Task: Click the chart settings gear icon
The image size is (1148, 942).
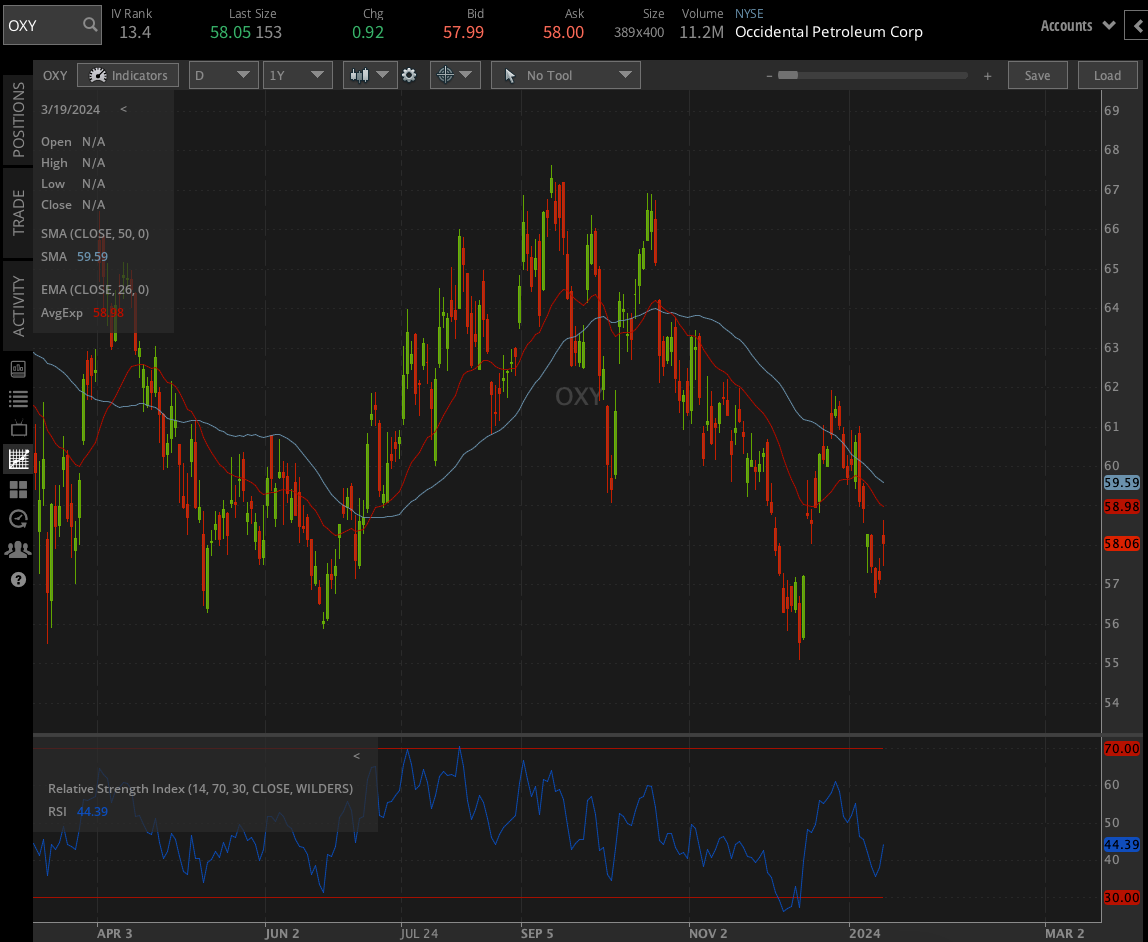Action: (x=411, y=75)
